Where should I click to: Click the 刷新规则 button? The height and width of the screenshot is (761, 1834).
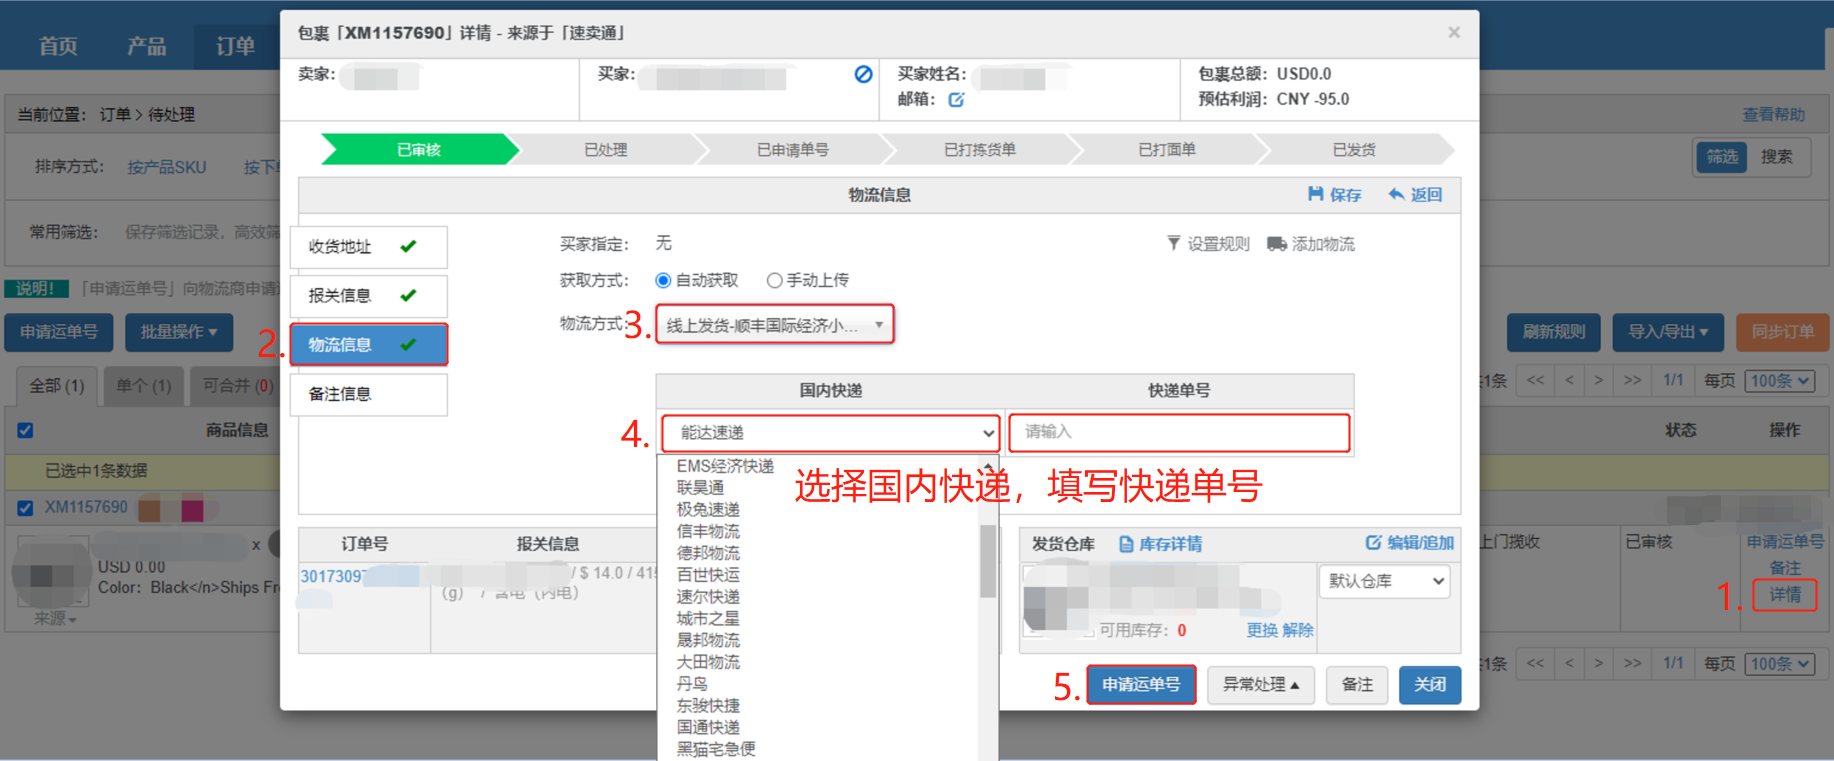point(1554,332)
